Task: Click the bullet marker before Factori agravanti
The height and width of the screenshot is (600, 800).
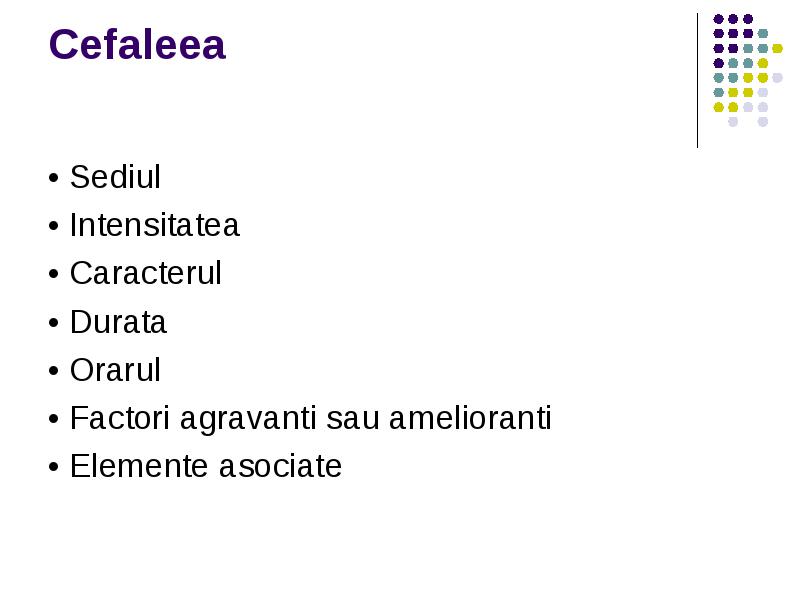Action: tap(54, 419)
